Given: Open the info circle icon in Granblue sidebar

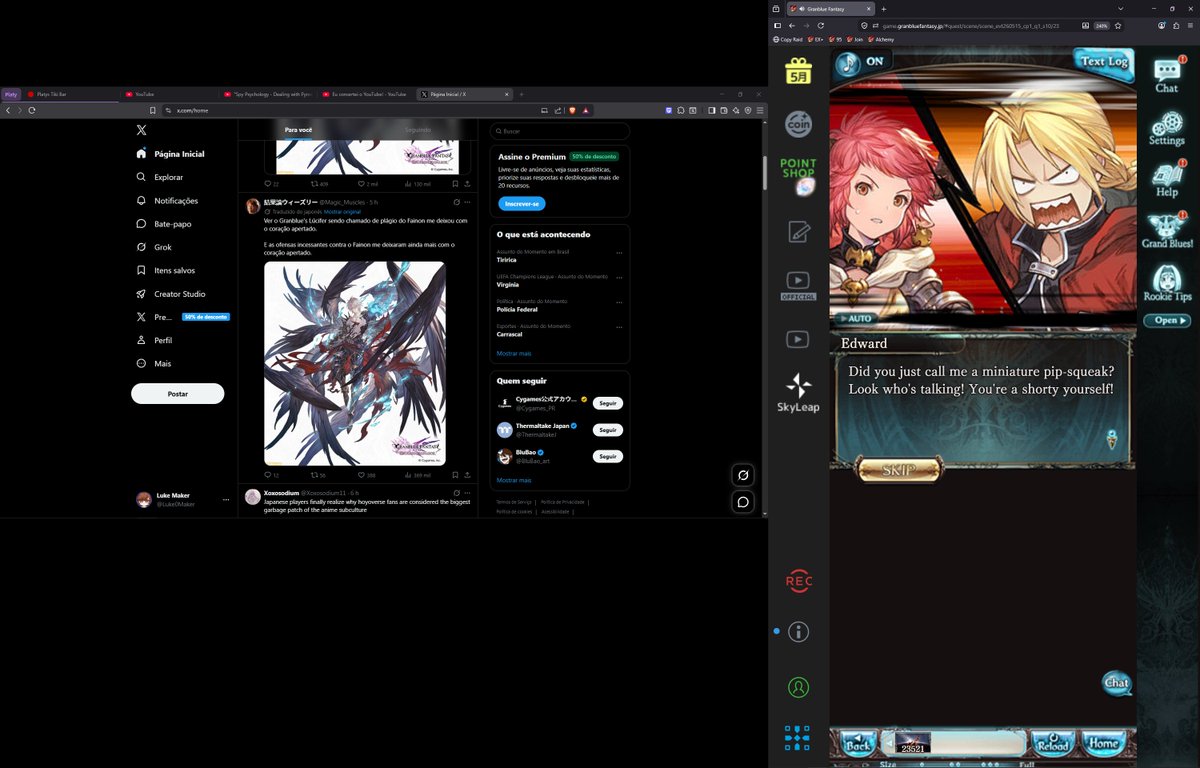Looking at the screenshot, I should pyautogui.click(x=798, y=632).
